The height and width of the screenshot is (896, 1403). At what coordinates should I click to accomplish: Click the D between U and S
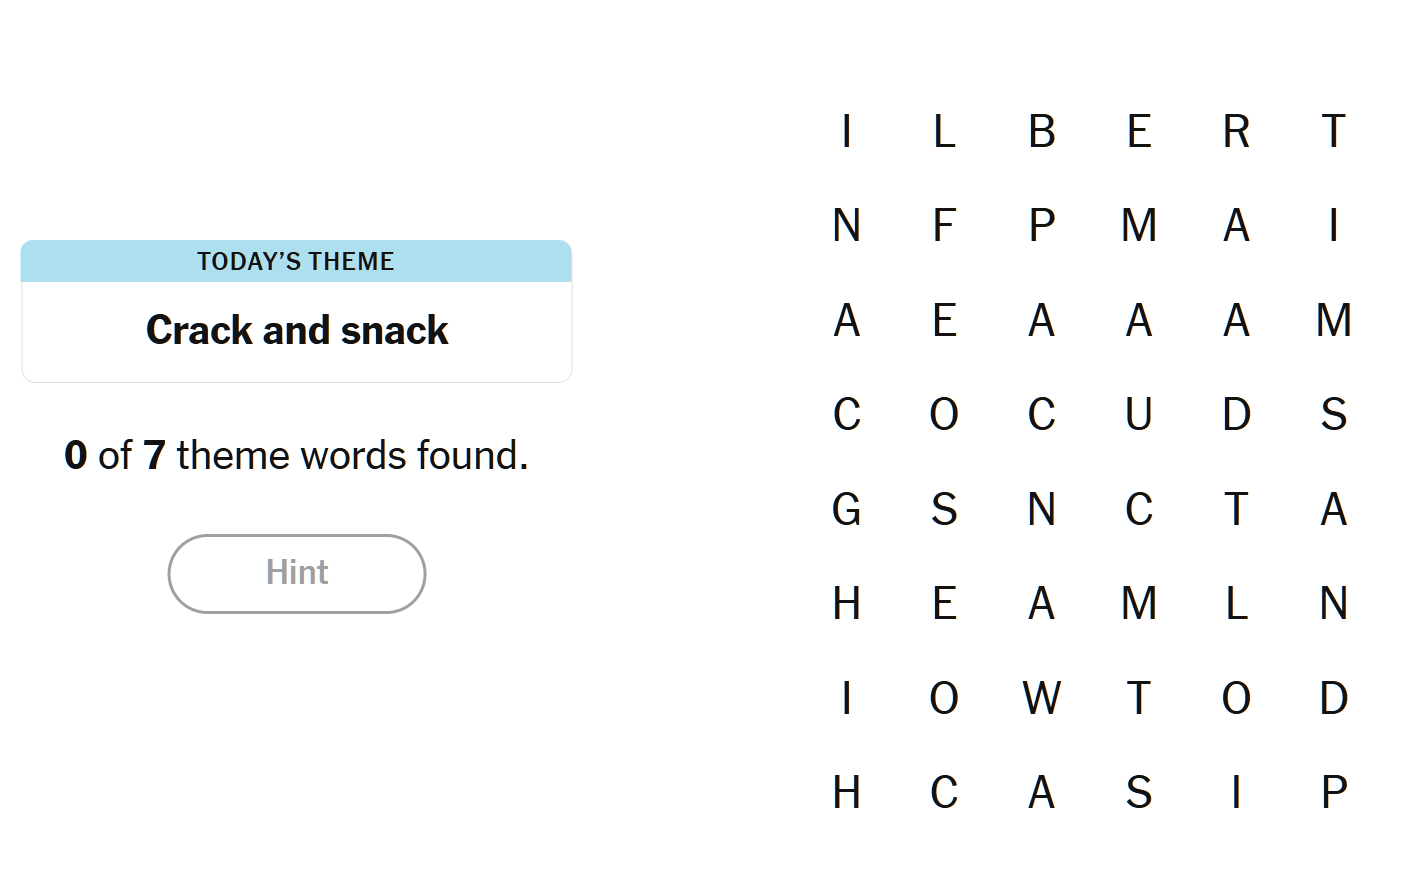coord(1236,414)
